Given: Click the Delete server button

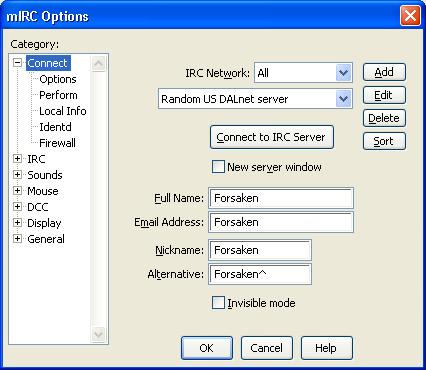Looking at the screenshot, I should pos(384,118).
